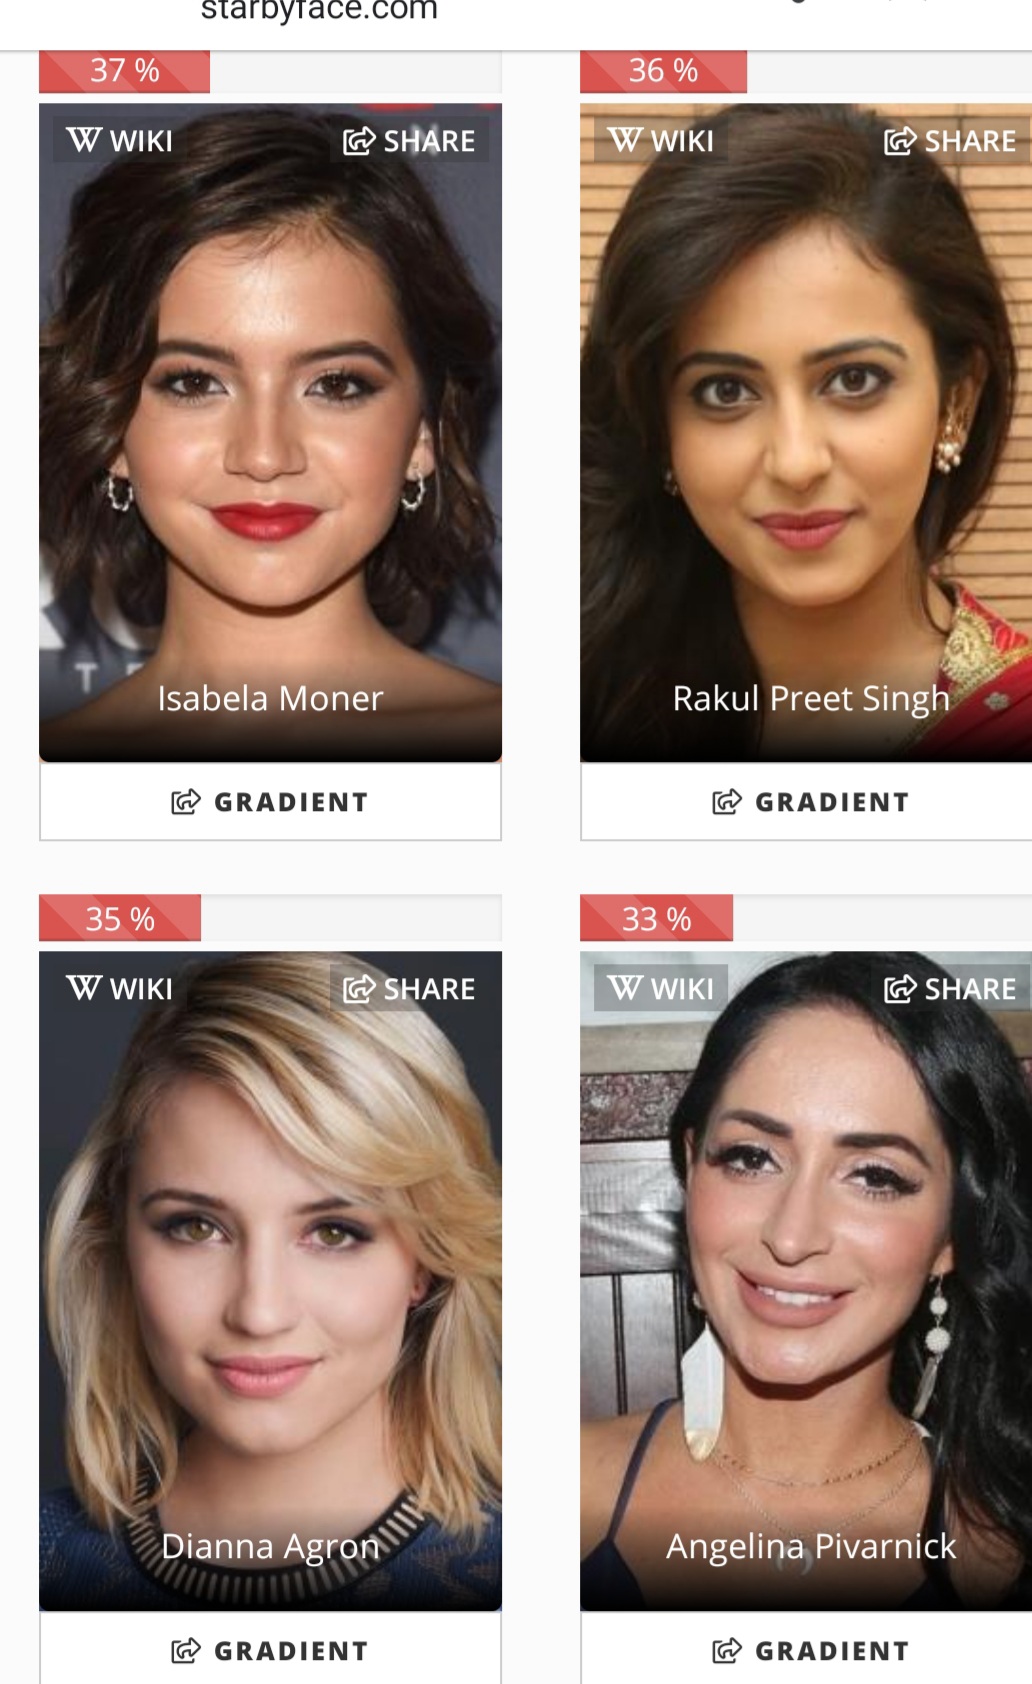Select the Rakul Preet Singh photo

coord(806,432)
